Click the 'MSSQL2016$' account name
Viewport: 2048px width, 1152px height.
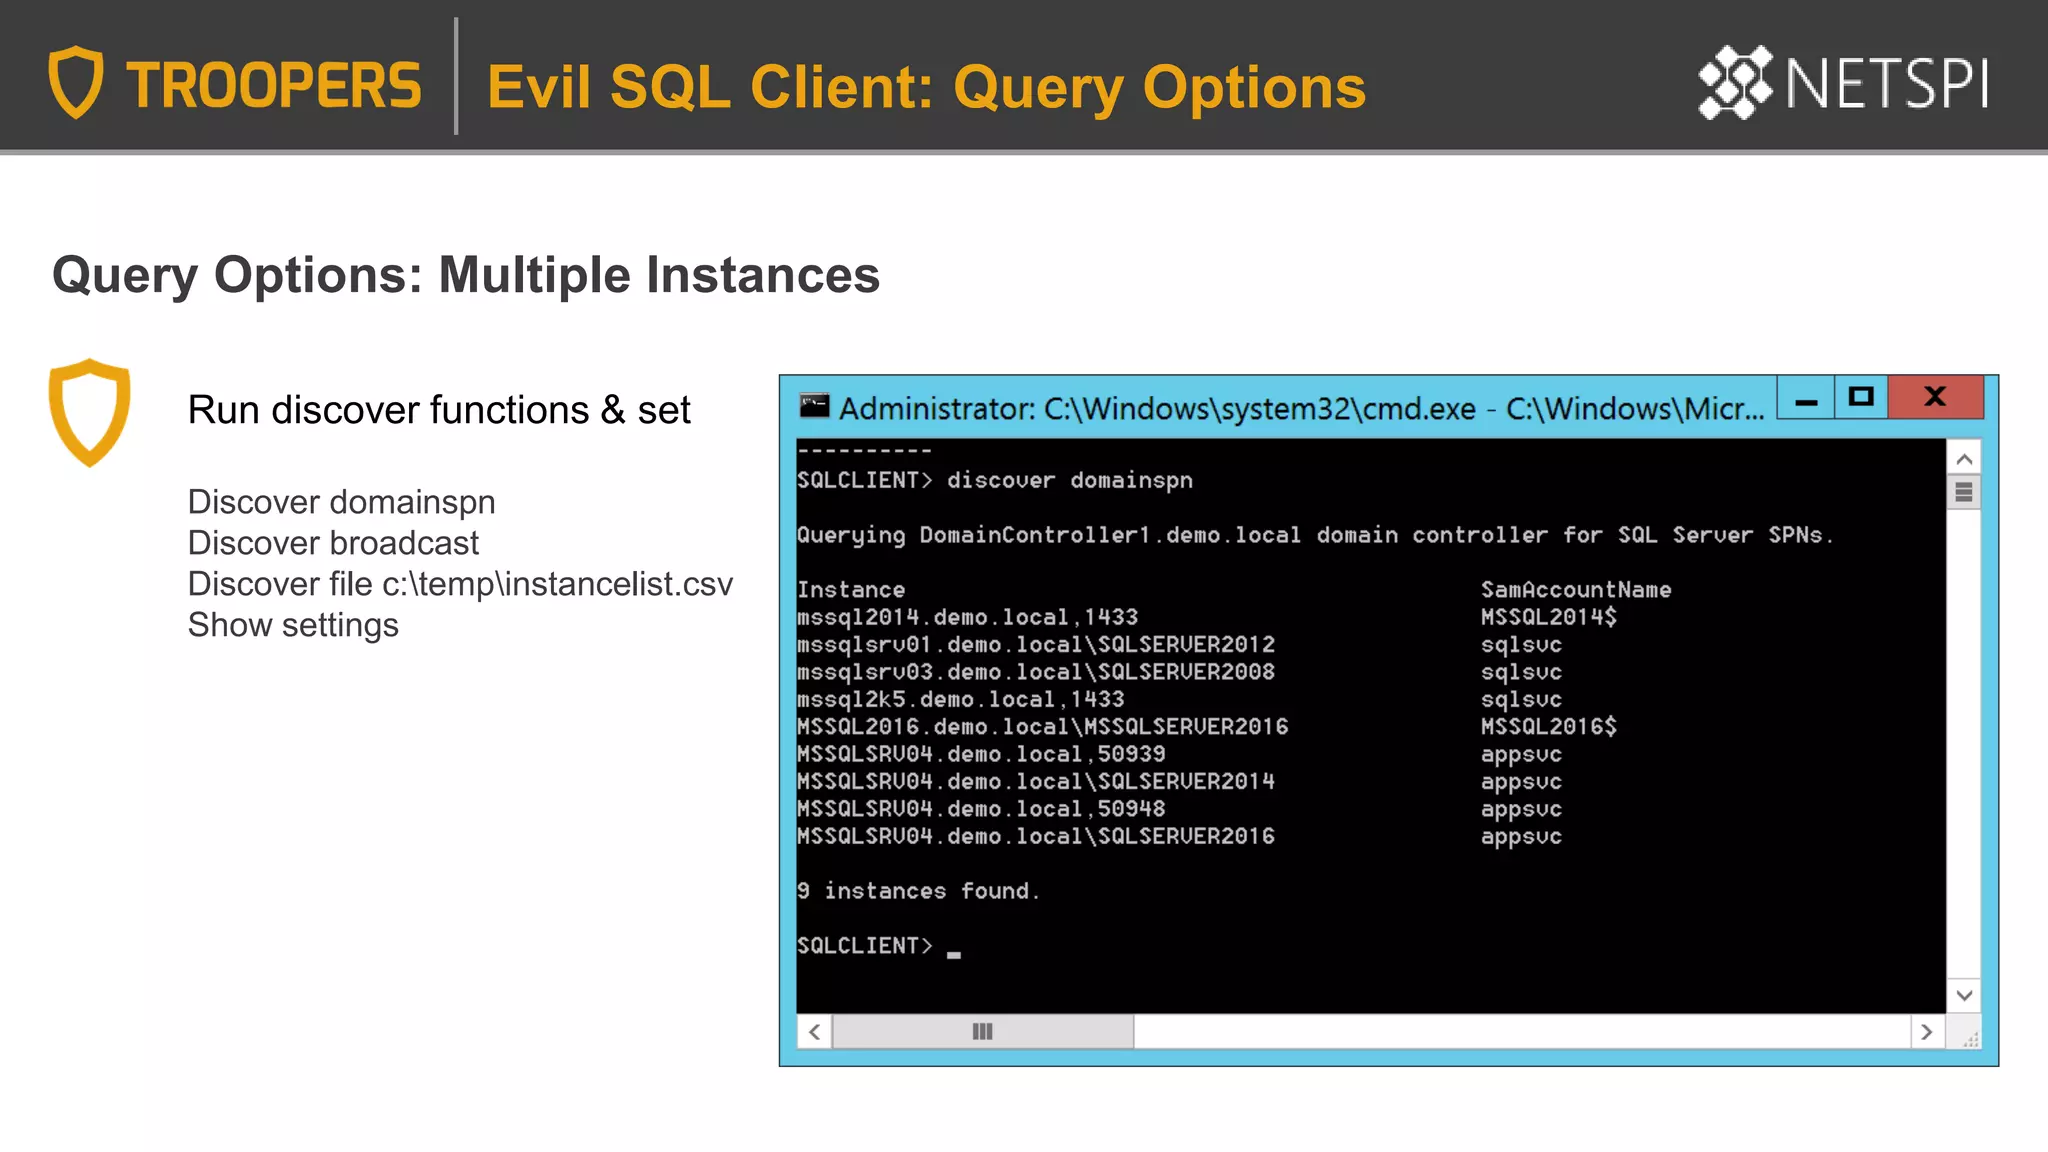coord(1549,727)
